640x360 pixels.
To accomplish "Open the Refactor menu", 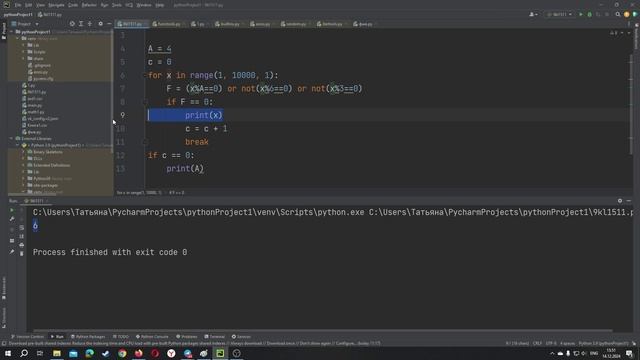I will (89, 5).
